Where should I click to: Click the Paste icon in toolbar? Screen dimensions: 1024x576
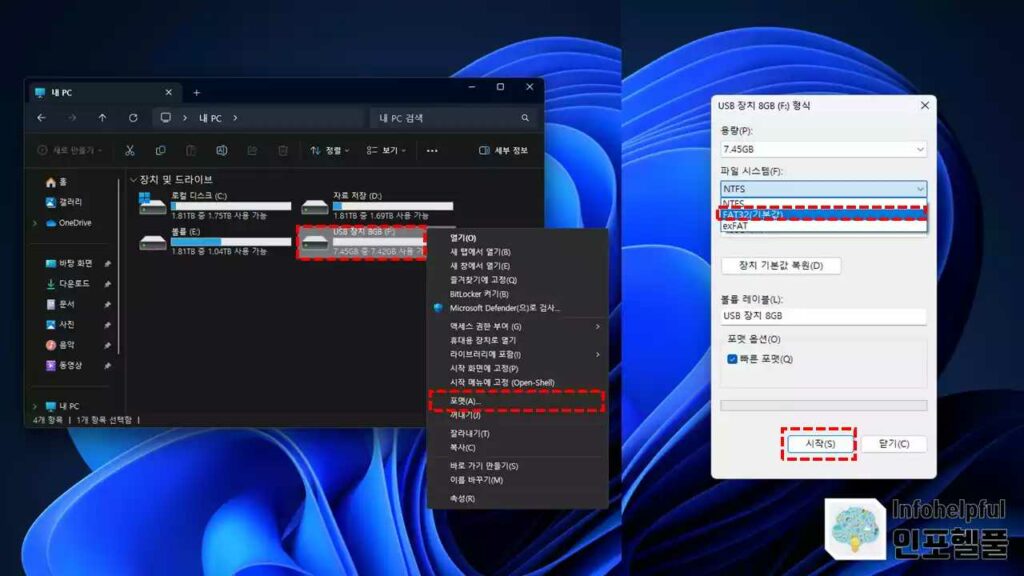click(191, 151)
